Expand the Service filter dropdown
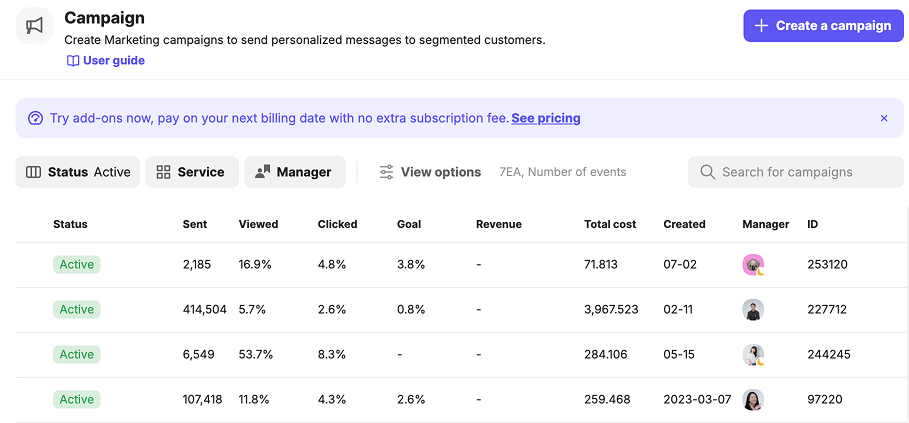Viewport: 909px width, 423px height. [191, 172]
